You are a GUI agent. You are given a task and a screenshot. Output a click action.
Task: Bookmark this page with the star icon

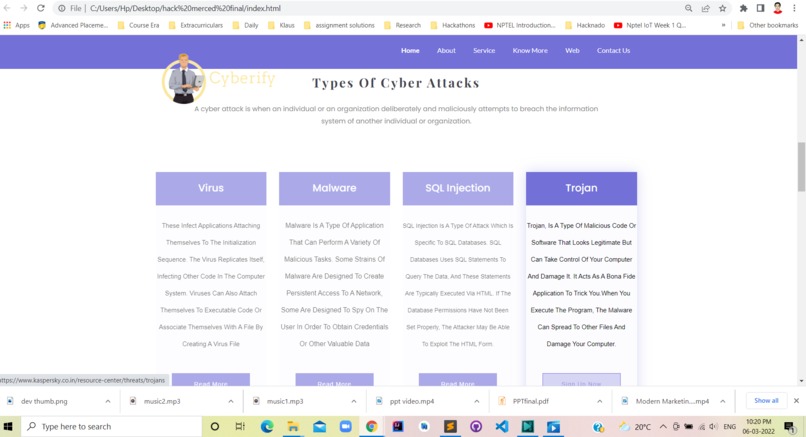(722, 8)
